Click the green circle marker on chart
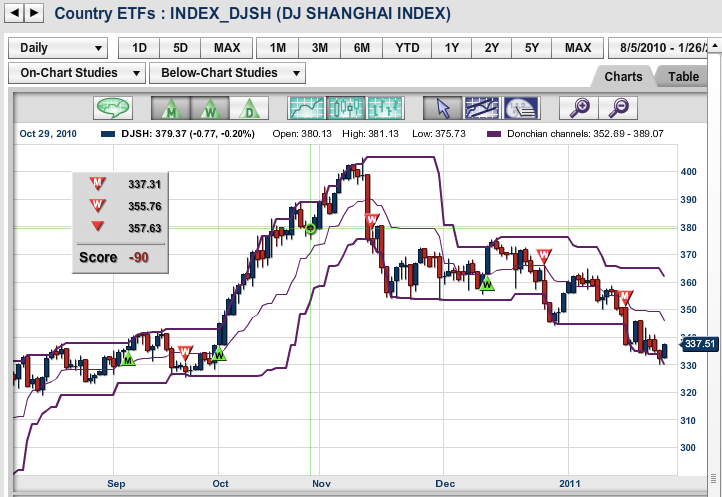The image size is (722, 497). point(310,229)
